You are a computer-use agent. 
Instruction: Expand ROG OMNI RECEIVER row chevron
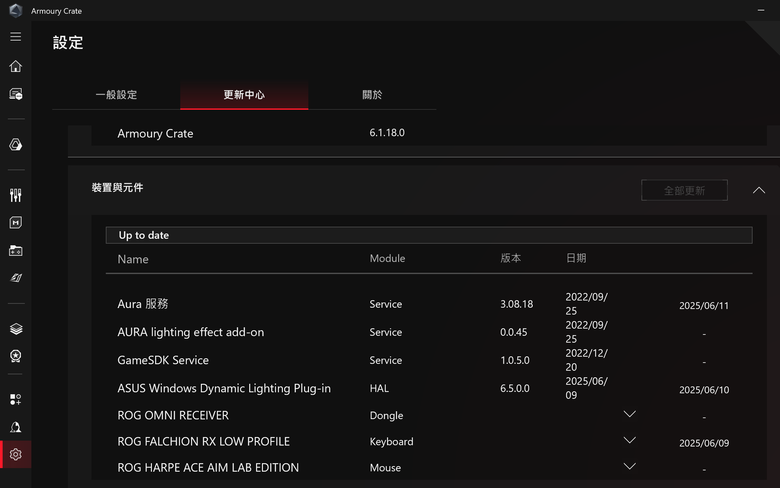pyautogui.click(x=630, y=414)
